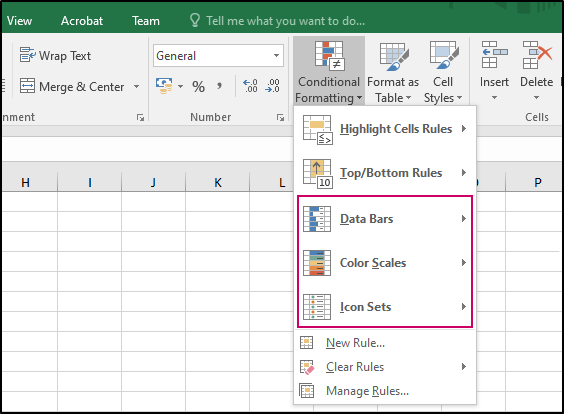Click the Cell Styles icon
This screenshot has height=414, width=564.
coord(444,55)
